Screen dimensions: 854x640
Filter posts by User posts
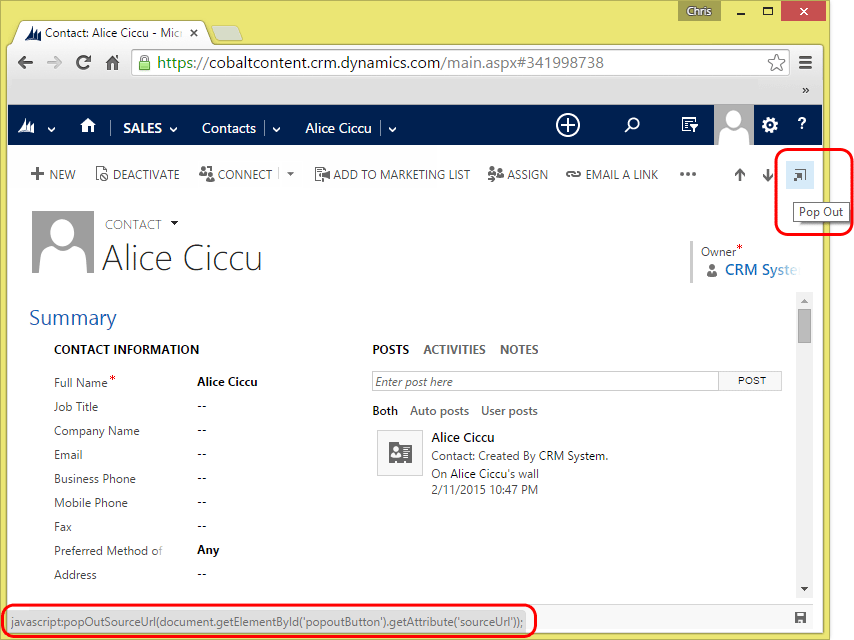[509, 411]
